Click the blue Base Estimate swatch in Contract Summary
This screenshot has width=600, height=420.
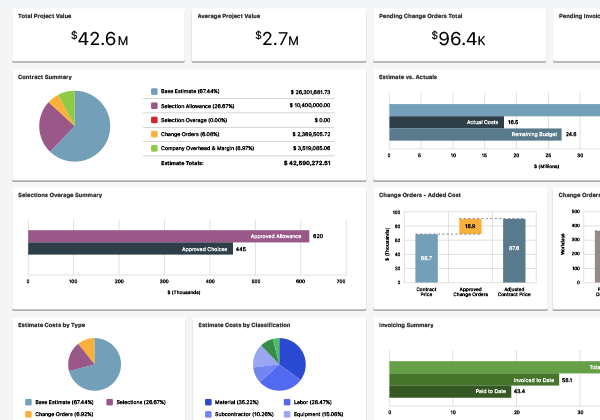pyautogui.click(x=154, y=91)
